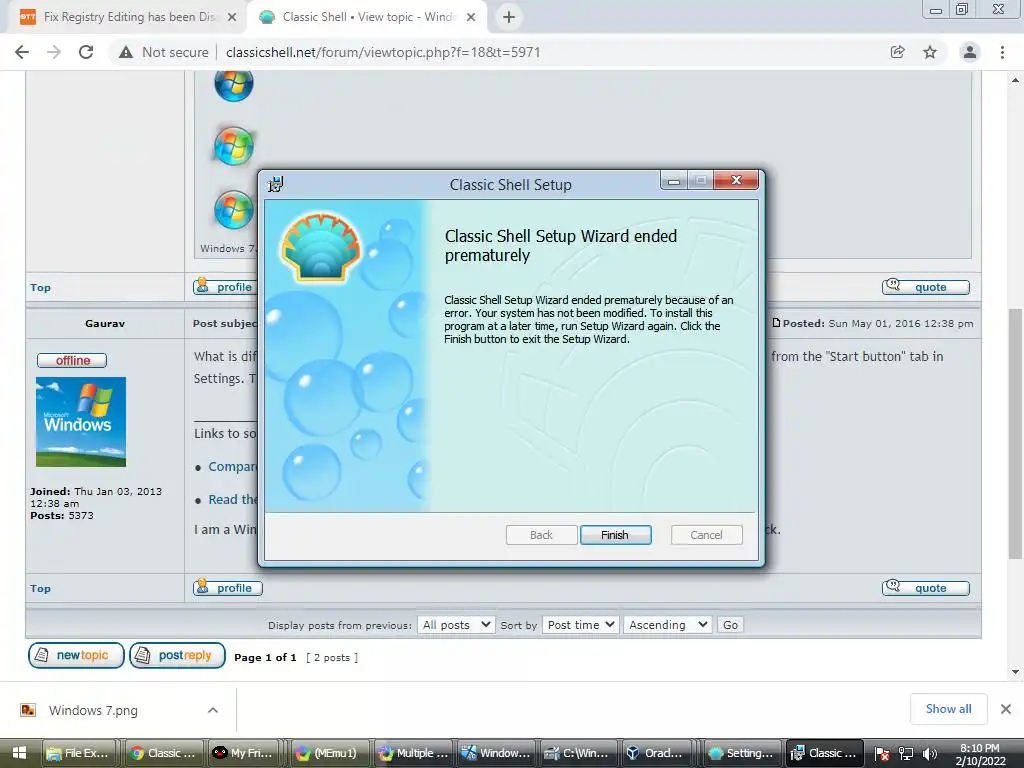Close the Classic Shell Setup dialog
1024x768 pixels.
[736, 180]
